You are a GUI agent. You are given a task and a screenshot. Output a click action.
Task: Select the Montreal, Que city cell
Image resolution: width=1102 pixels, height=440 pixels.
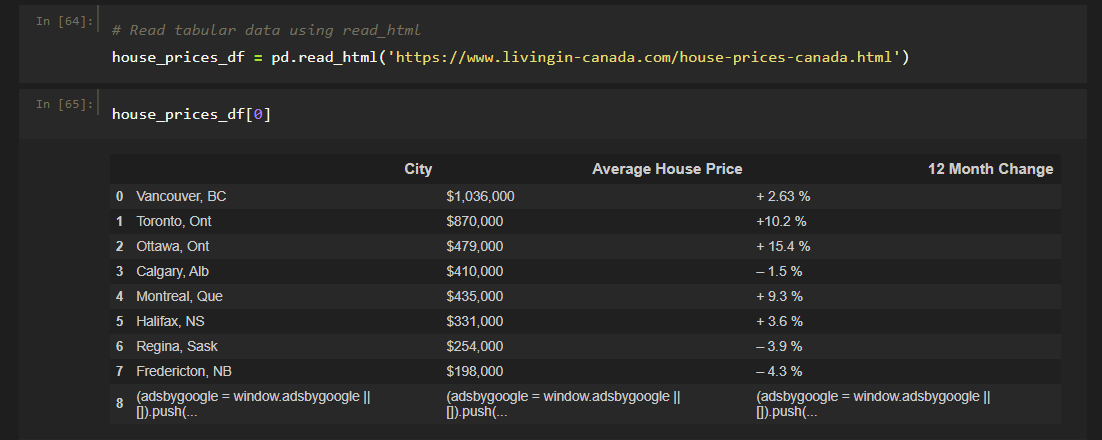(x=180, y=296)
